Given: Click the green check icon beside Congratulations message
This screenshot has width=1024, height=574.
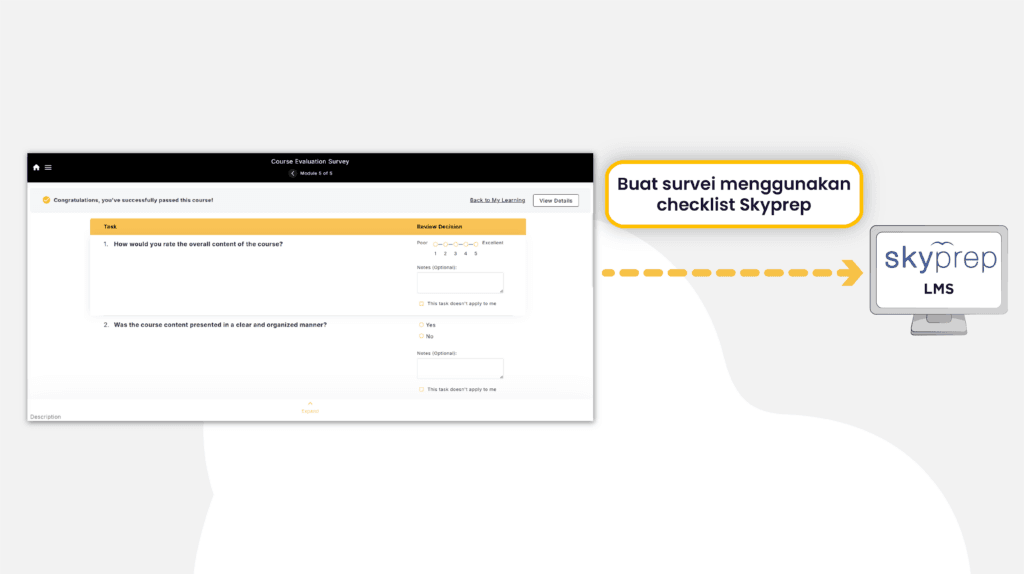Looking at the screenshot, I should [x=46, y=200].
